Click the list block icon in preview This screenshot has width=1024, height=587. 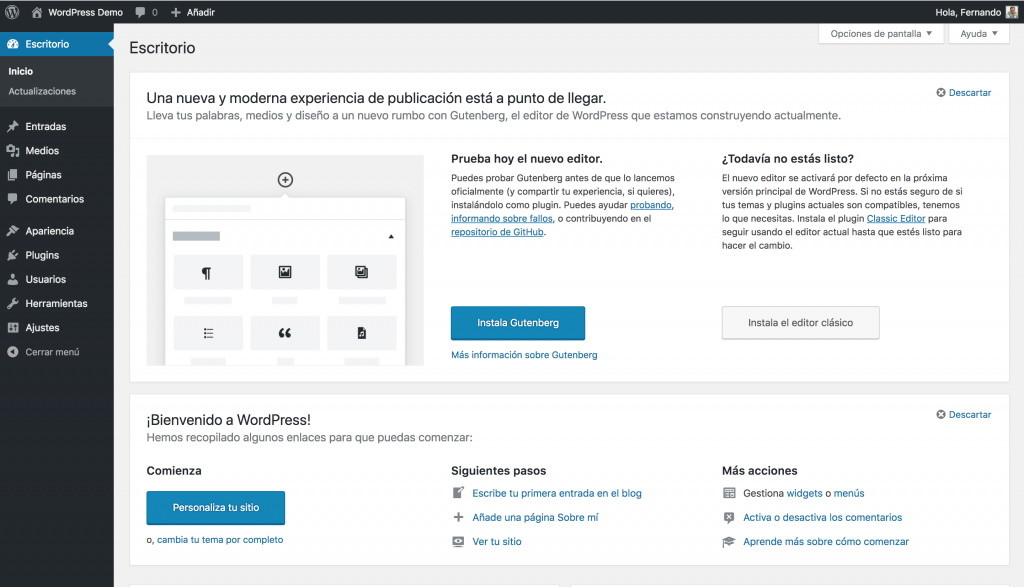pyautogui.click(x=208, y=333)
